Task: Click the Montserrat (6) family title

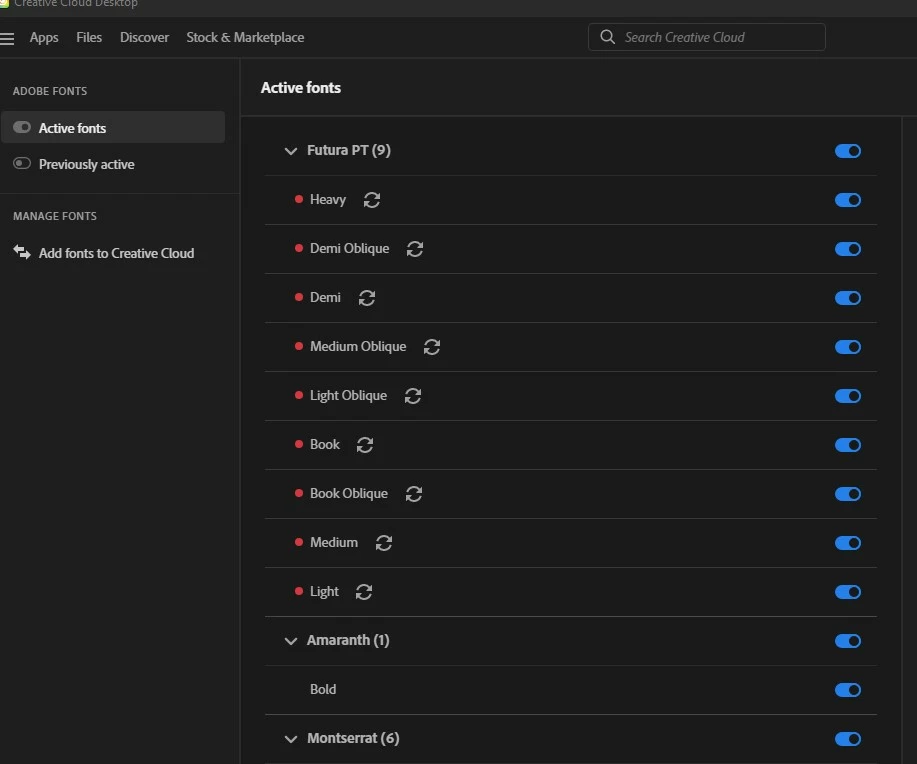Action: 353,738
